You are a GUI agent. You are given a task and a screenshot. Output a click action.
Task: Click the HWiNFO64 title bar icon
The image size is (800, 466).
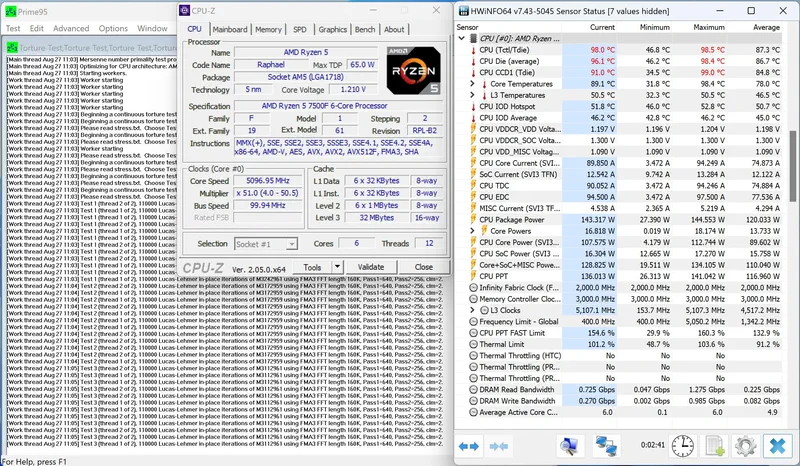tap(463, 11)
